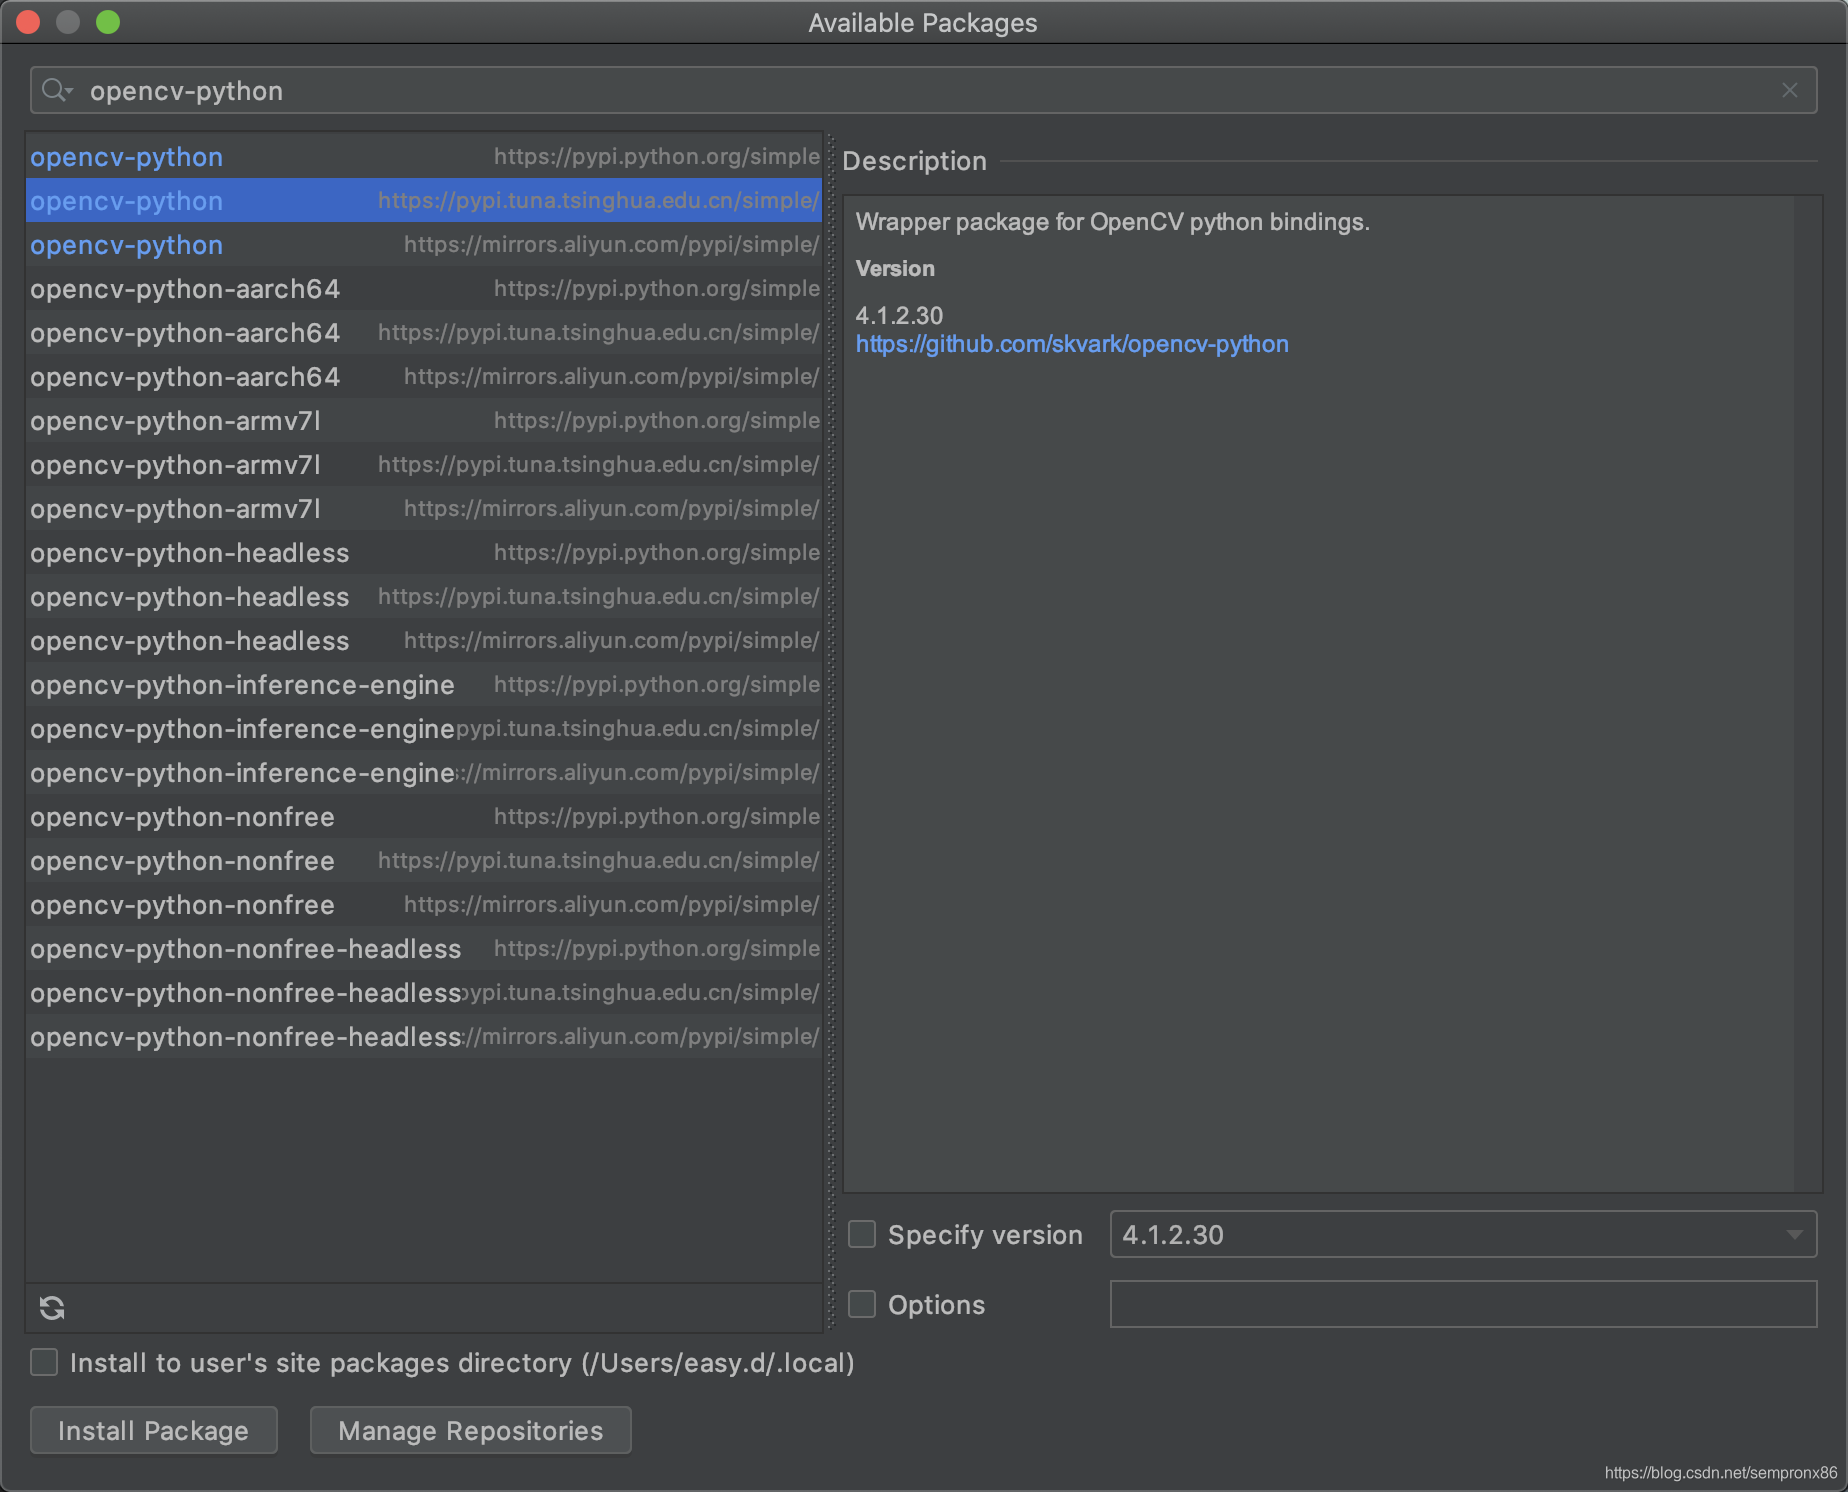
Task: Select opencv-python-nonfree from tsinghua mirror
Action: 424,861
